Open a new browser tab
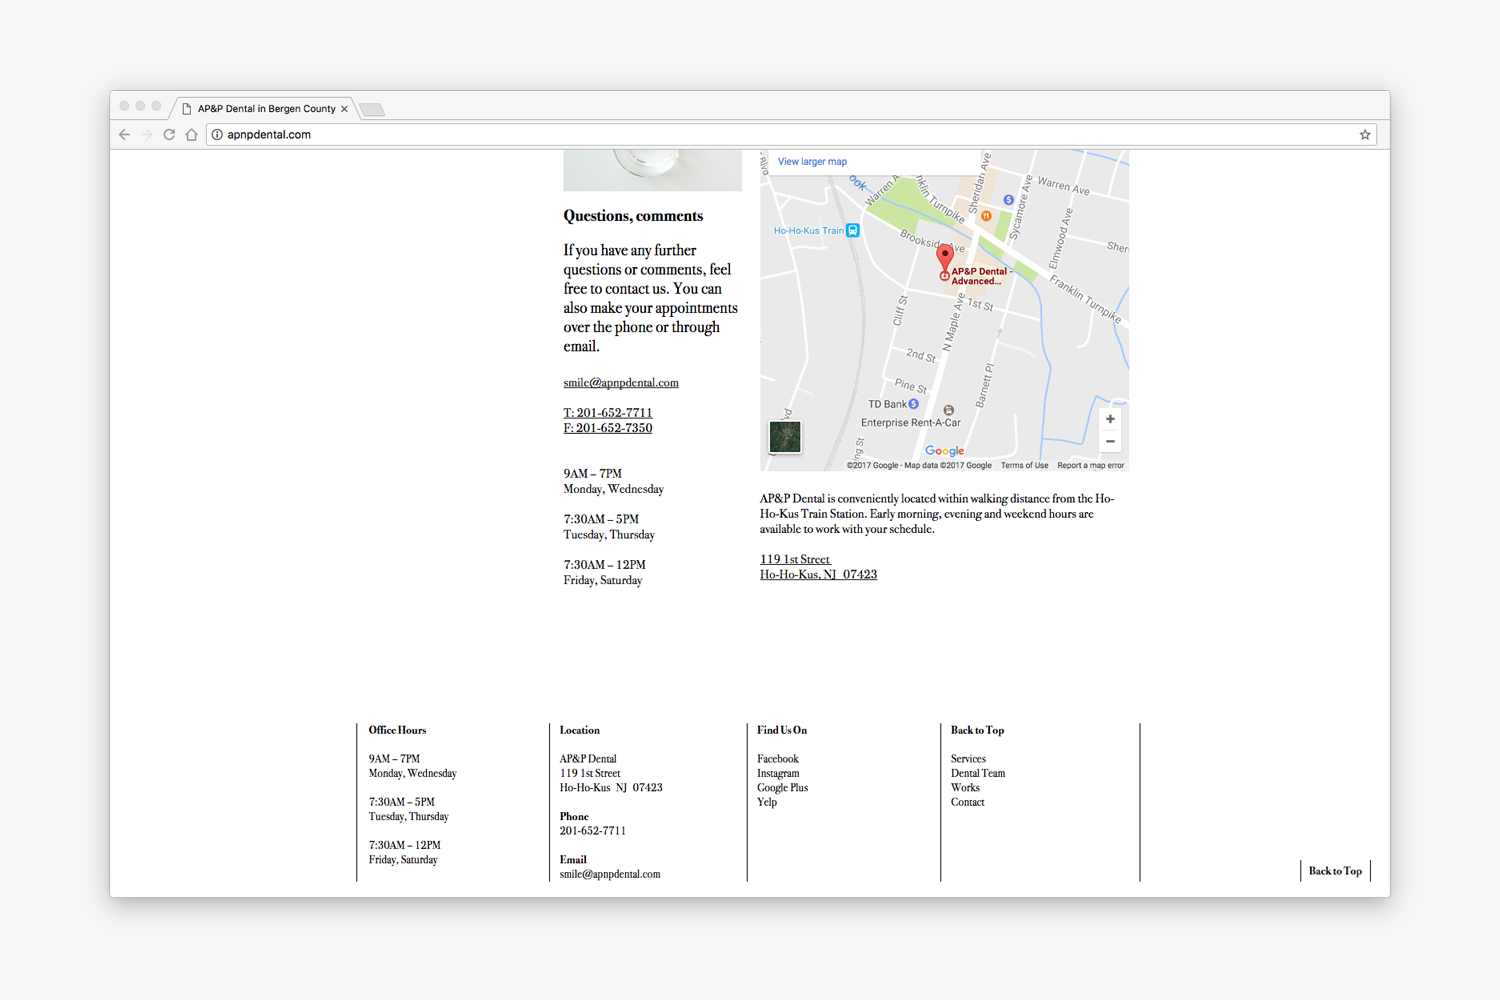The height and width of the screenshot is (1000, 1500). coord(372,109)
